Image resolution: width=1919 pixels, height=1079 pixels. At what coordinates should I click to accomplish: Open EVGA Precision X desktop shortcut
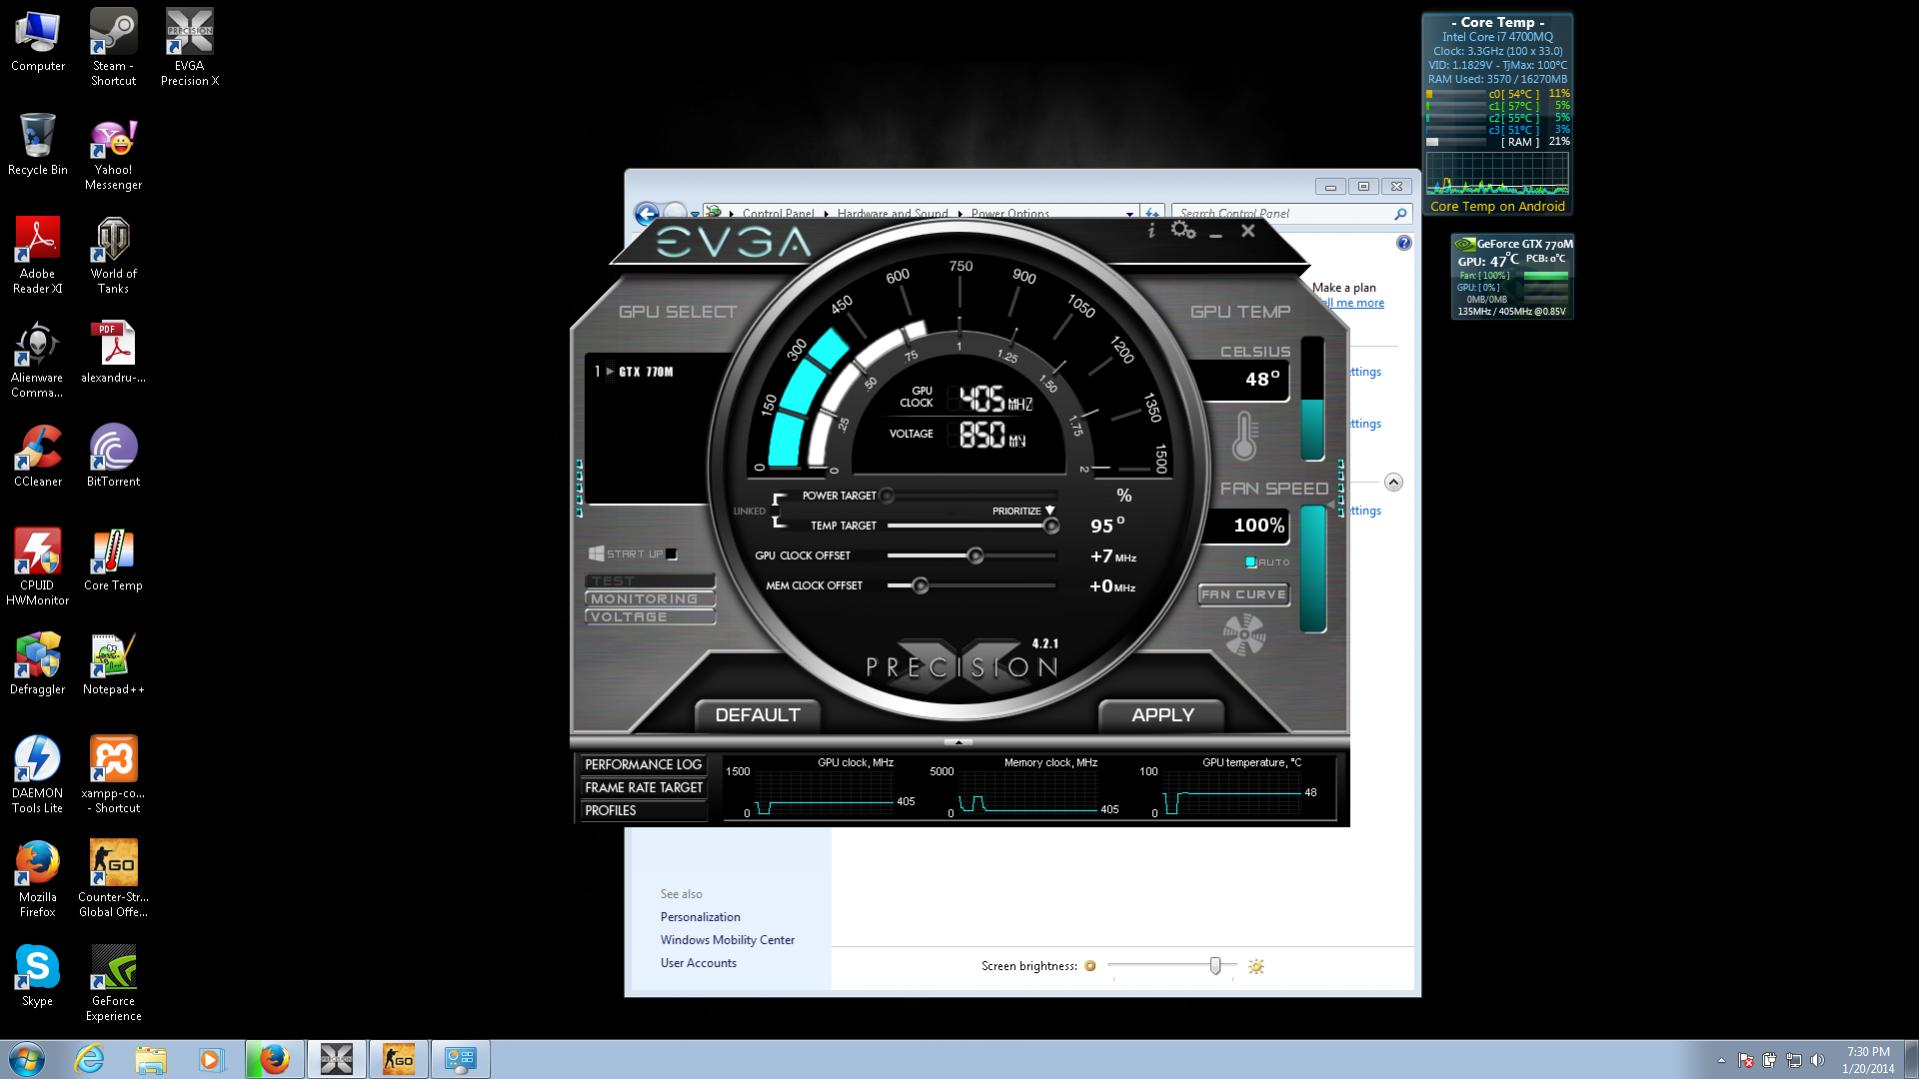coord(189,48)
